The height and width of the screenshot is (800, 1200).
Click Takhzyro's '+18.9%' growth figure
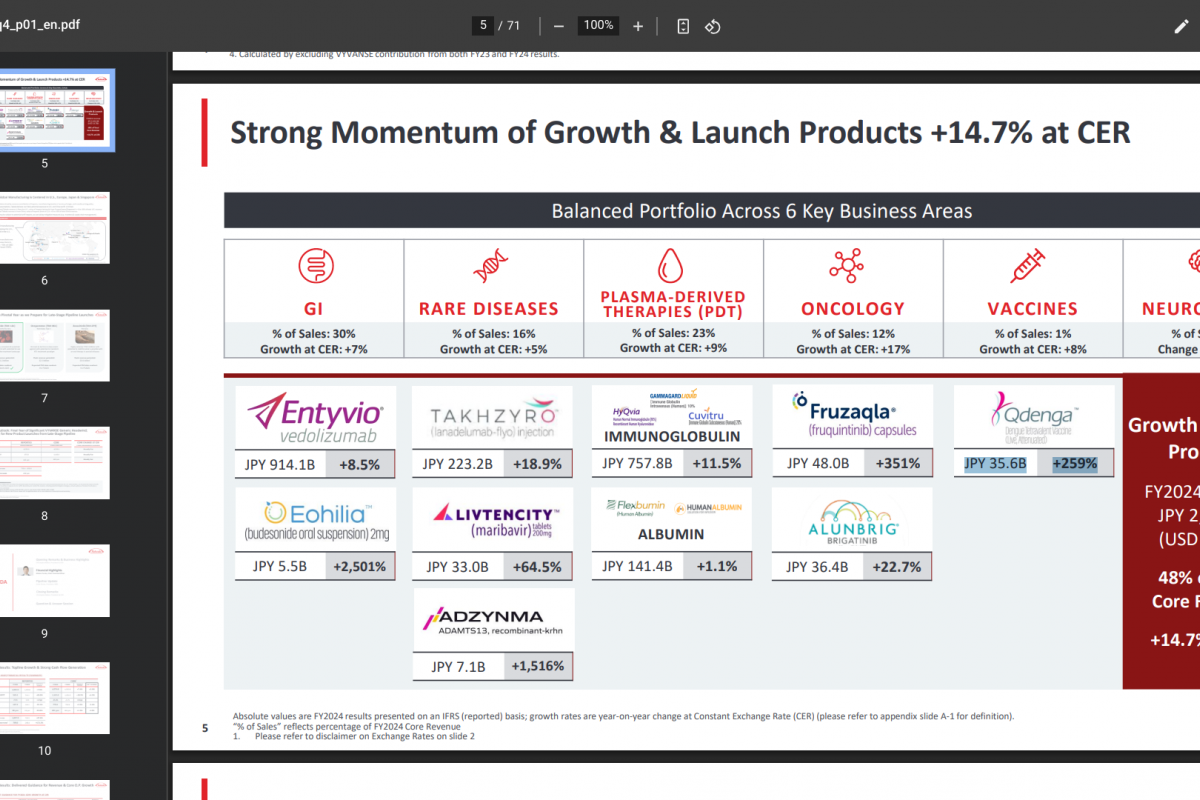(537, 464)
